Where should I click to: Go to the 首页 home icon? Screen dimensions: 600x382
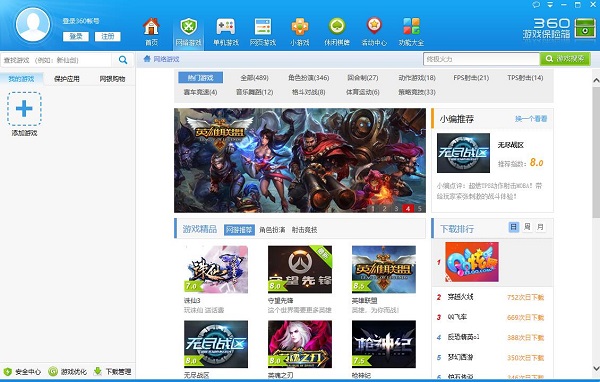tap(151, 27)
